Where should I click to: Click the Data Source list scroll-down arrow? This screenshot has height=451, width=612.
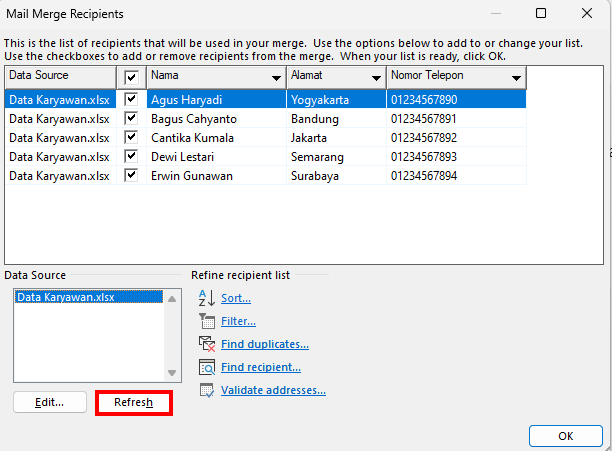tap(172, 373)
